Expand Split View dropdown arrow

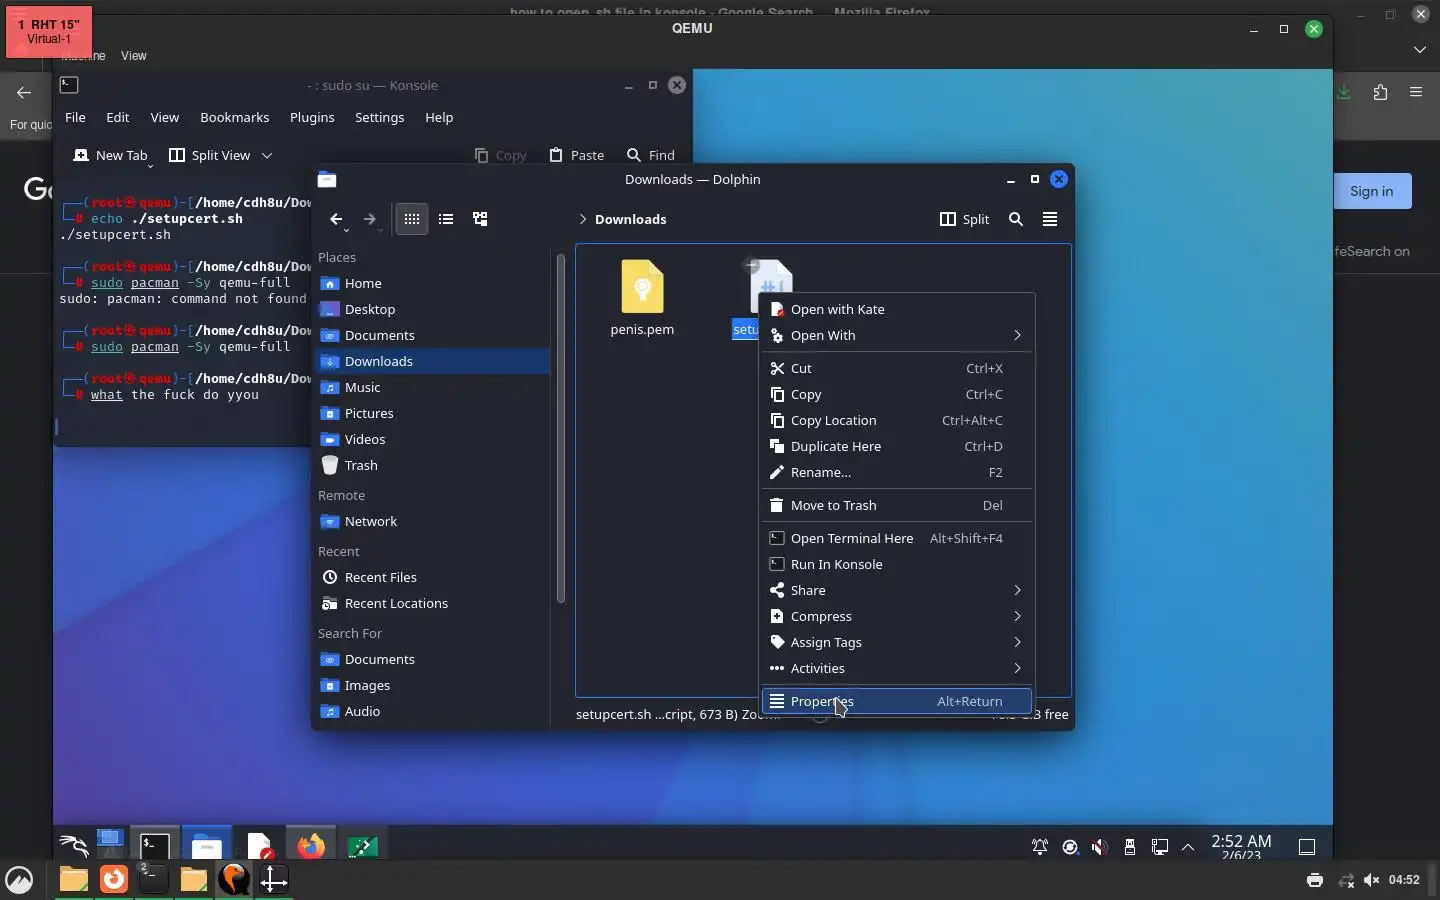tap(267, 155)
